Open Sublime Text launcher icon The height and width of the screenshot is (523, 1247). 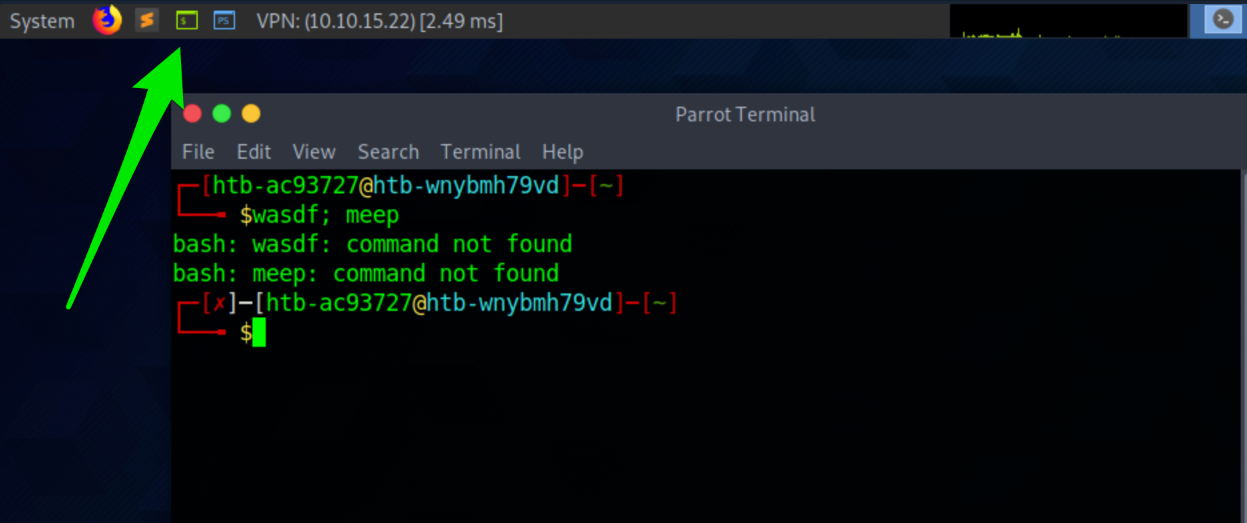147,20
